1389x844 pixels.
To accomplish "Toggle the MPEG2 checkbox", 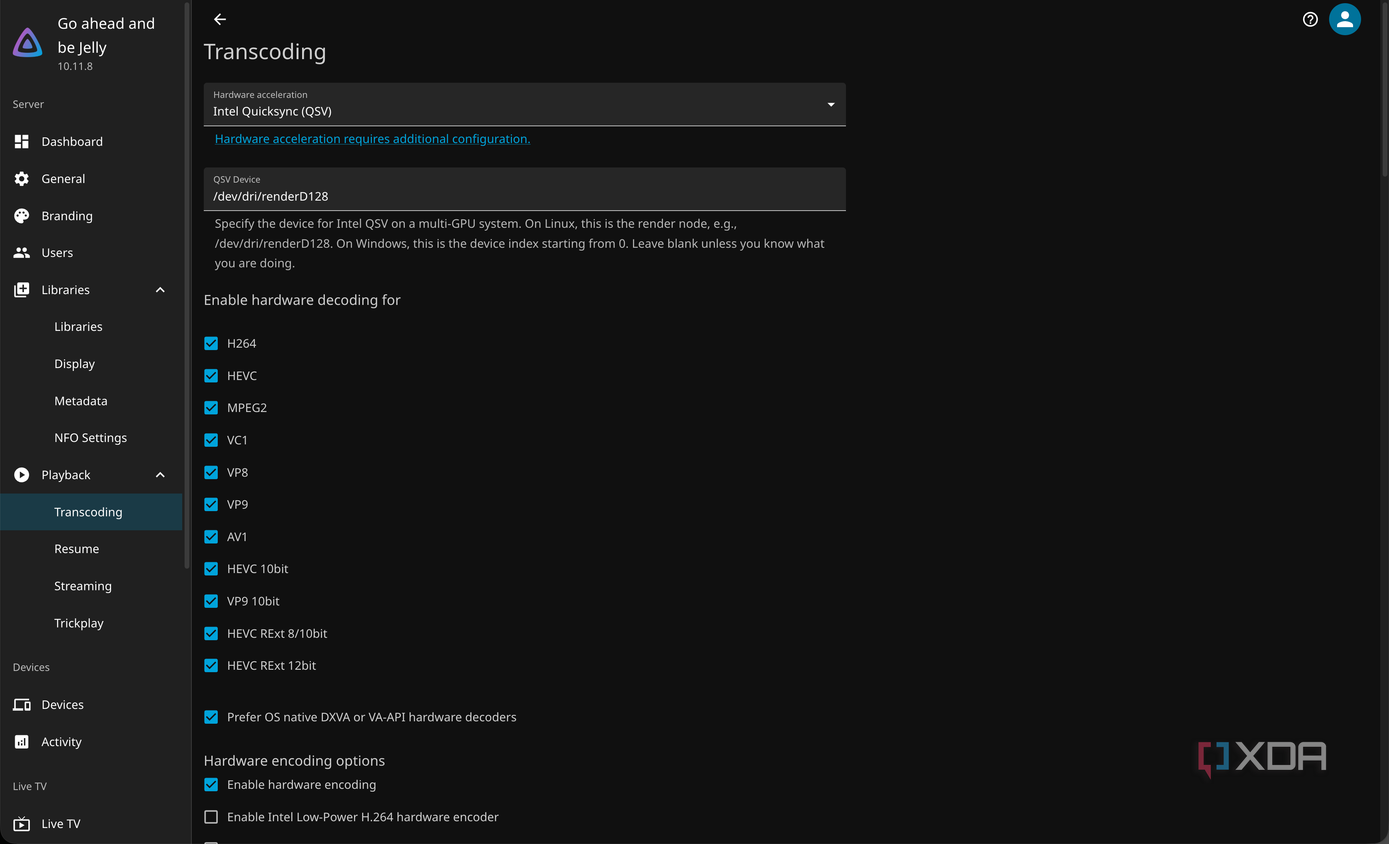I will pos(211,407).
